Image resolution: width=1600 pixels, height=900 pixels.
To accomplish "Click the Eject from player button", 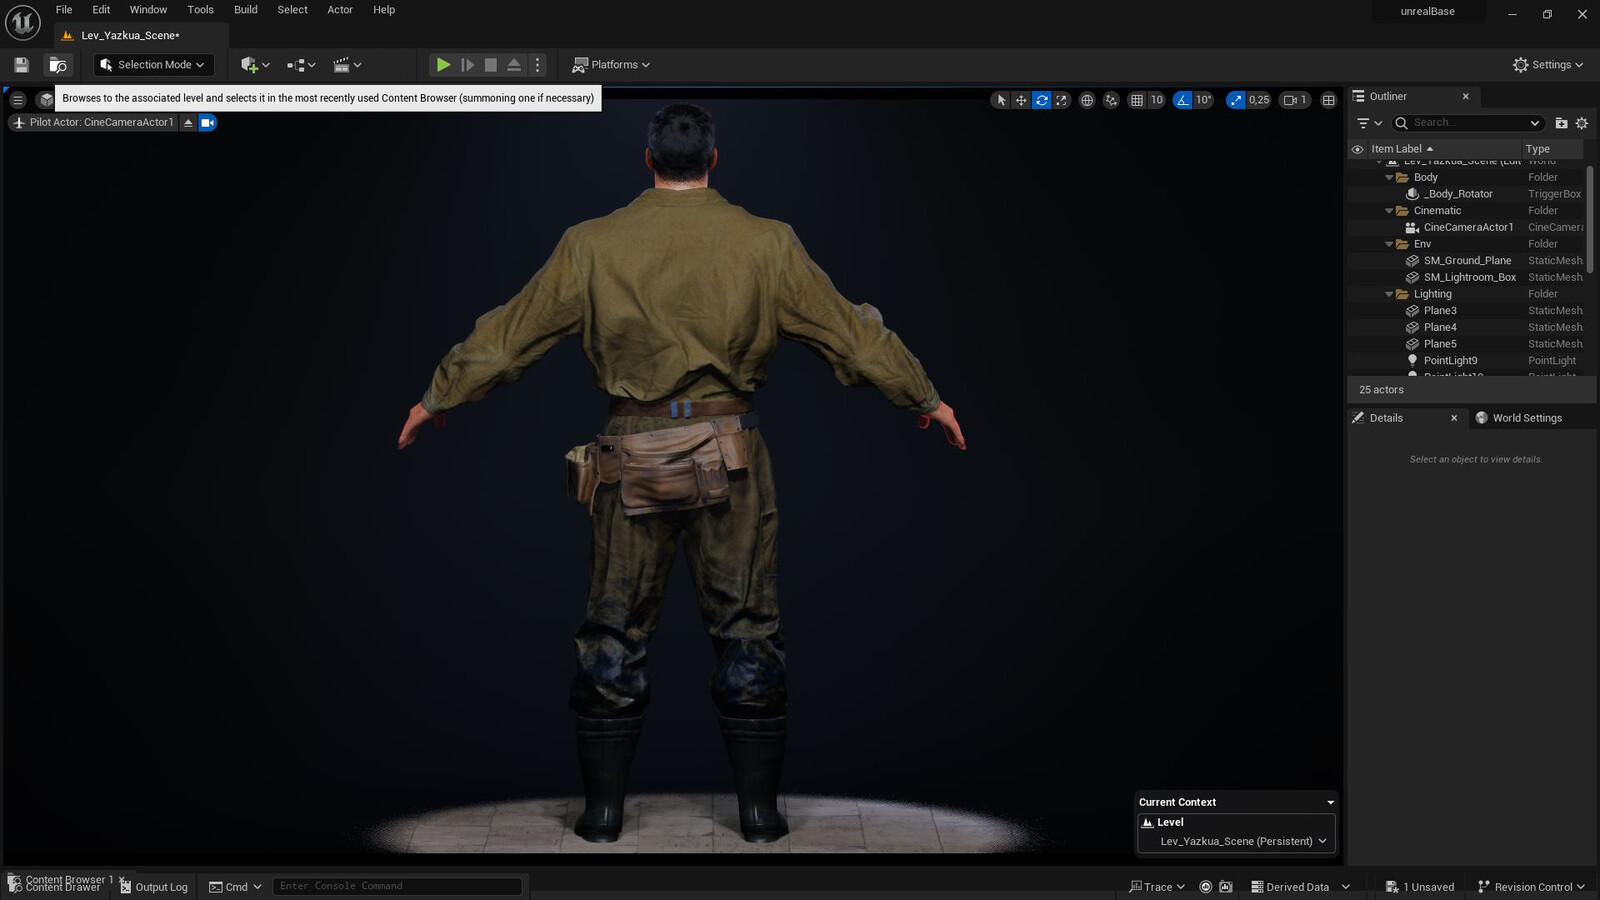I will point(514,65).
